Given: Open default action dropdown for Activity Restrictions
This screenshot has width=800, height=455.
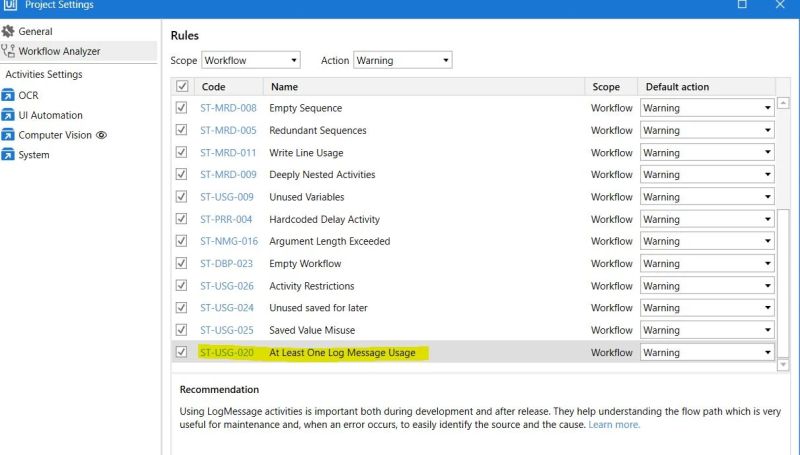Looking at the screenshot, I should click(x=707, y=286).
